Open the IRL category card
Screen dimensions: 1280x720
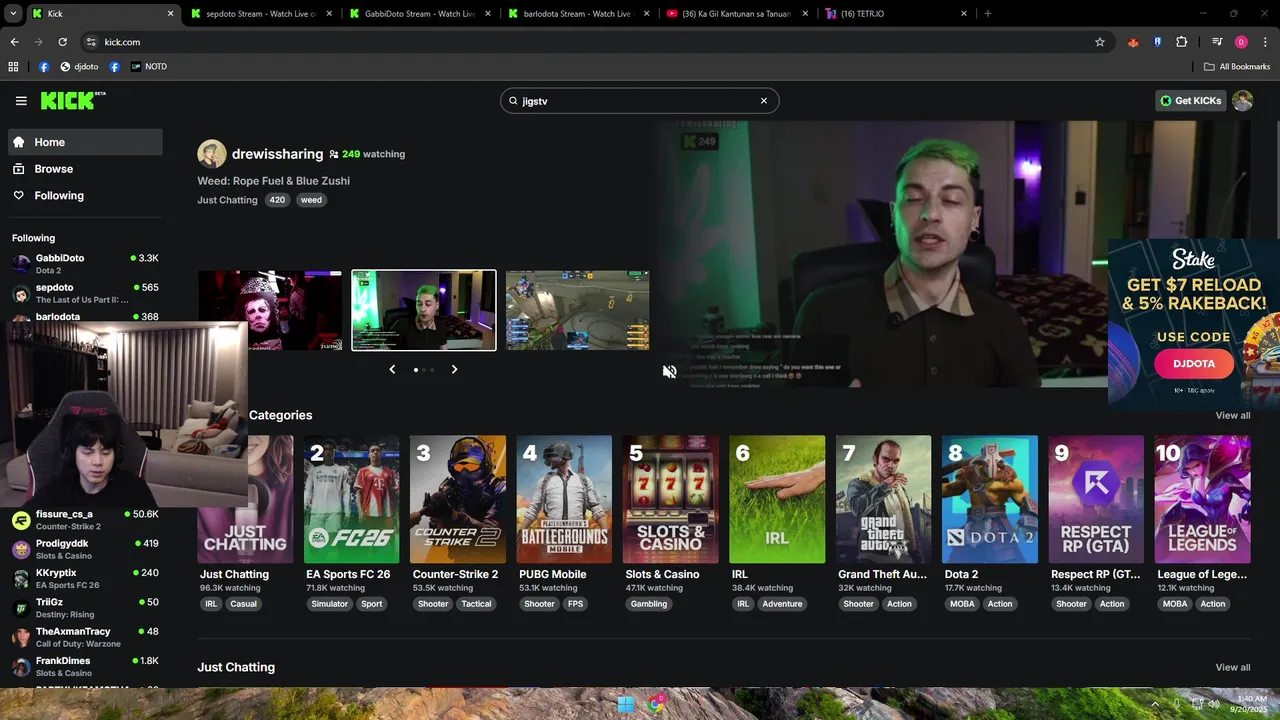(x=777, y=499)
